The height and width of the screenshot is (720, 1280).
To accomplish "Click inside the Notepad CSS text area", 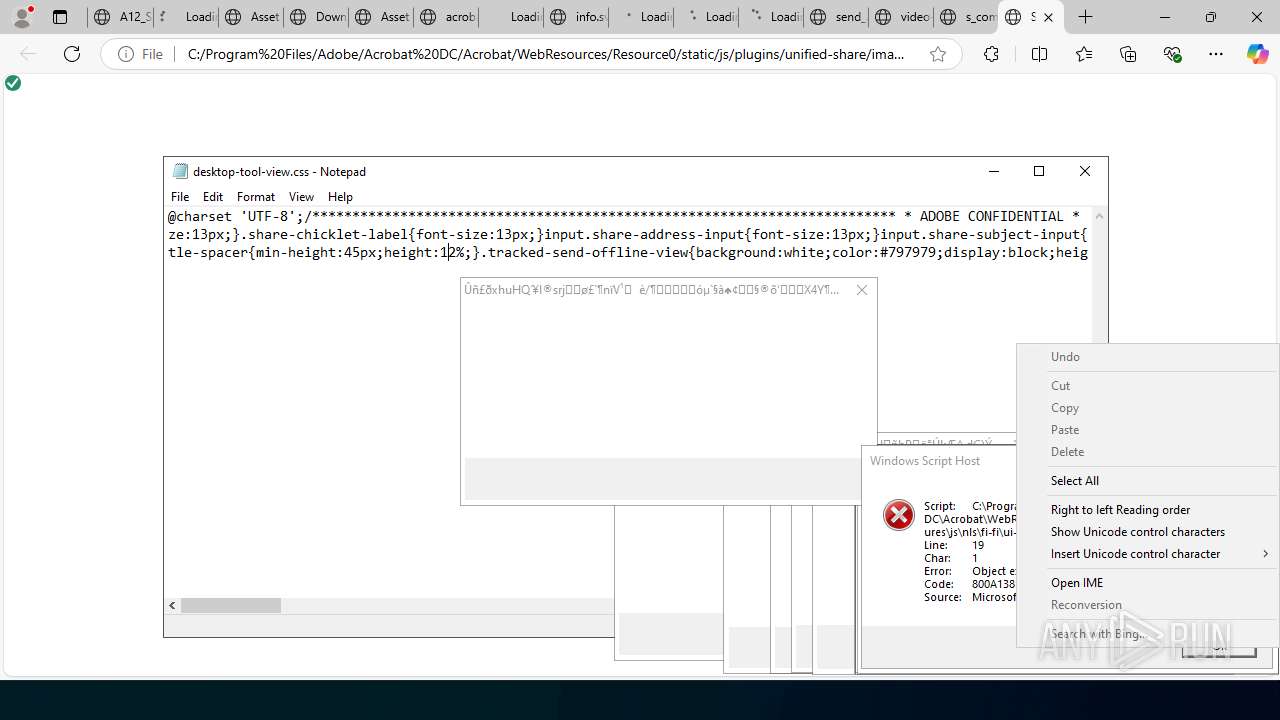I will point(628,402).
